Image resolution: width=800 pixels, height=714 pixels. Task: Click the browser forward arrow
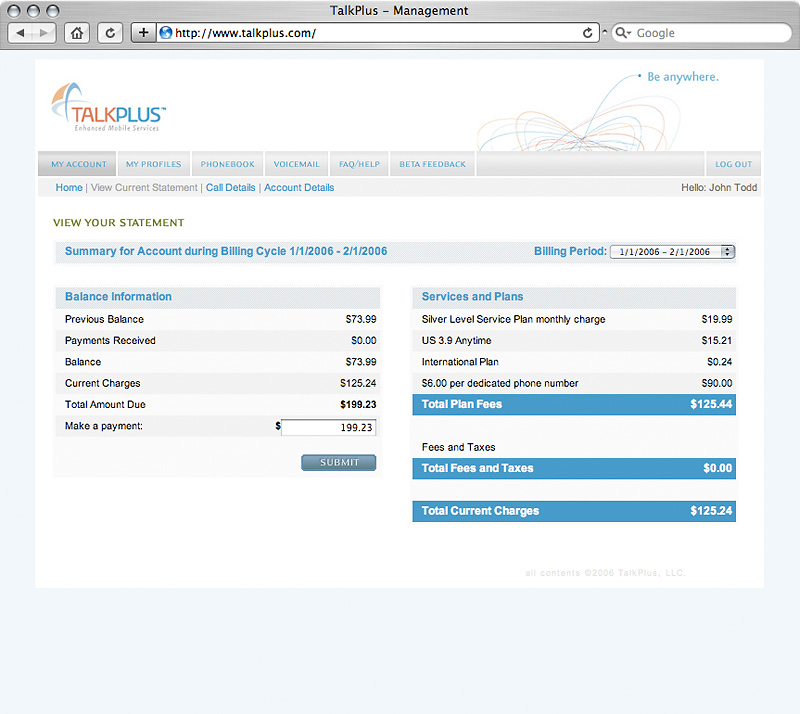click(44, 33)
